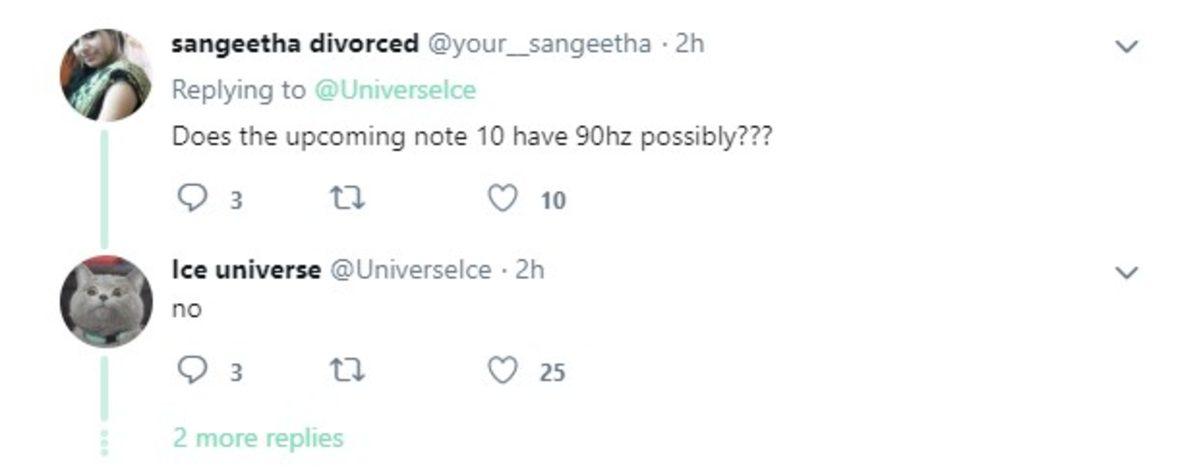Like sangeetha's tweet with the heart icon
This screenshot has width=1200, height=470.
[501, 200]
